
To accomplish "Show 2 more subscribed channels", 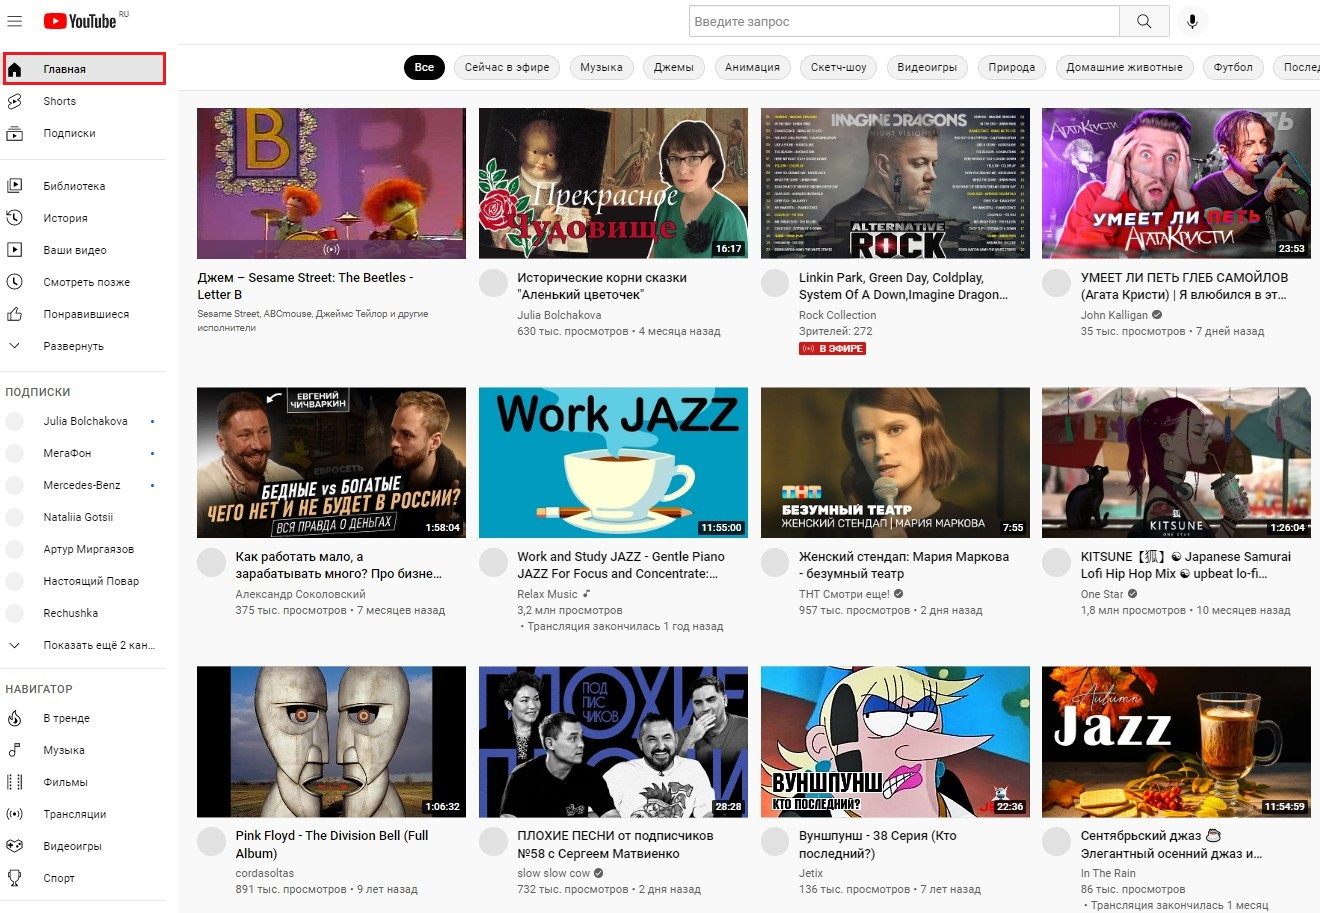I will (83, 645).
